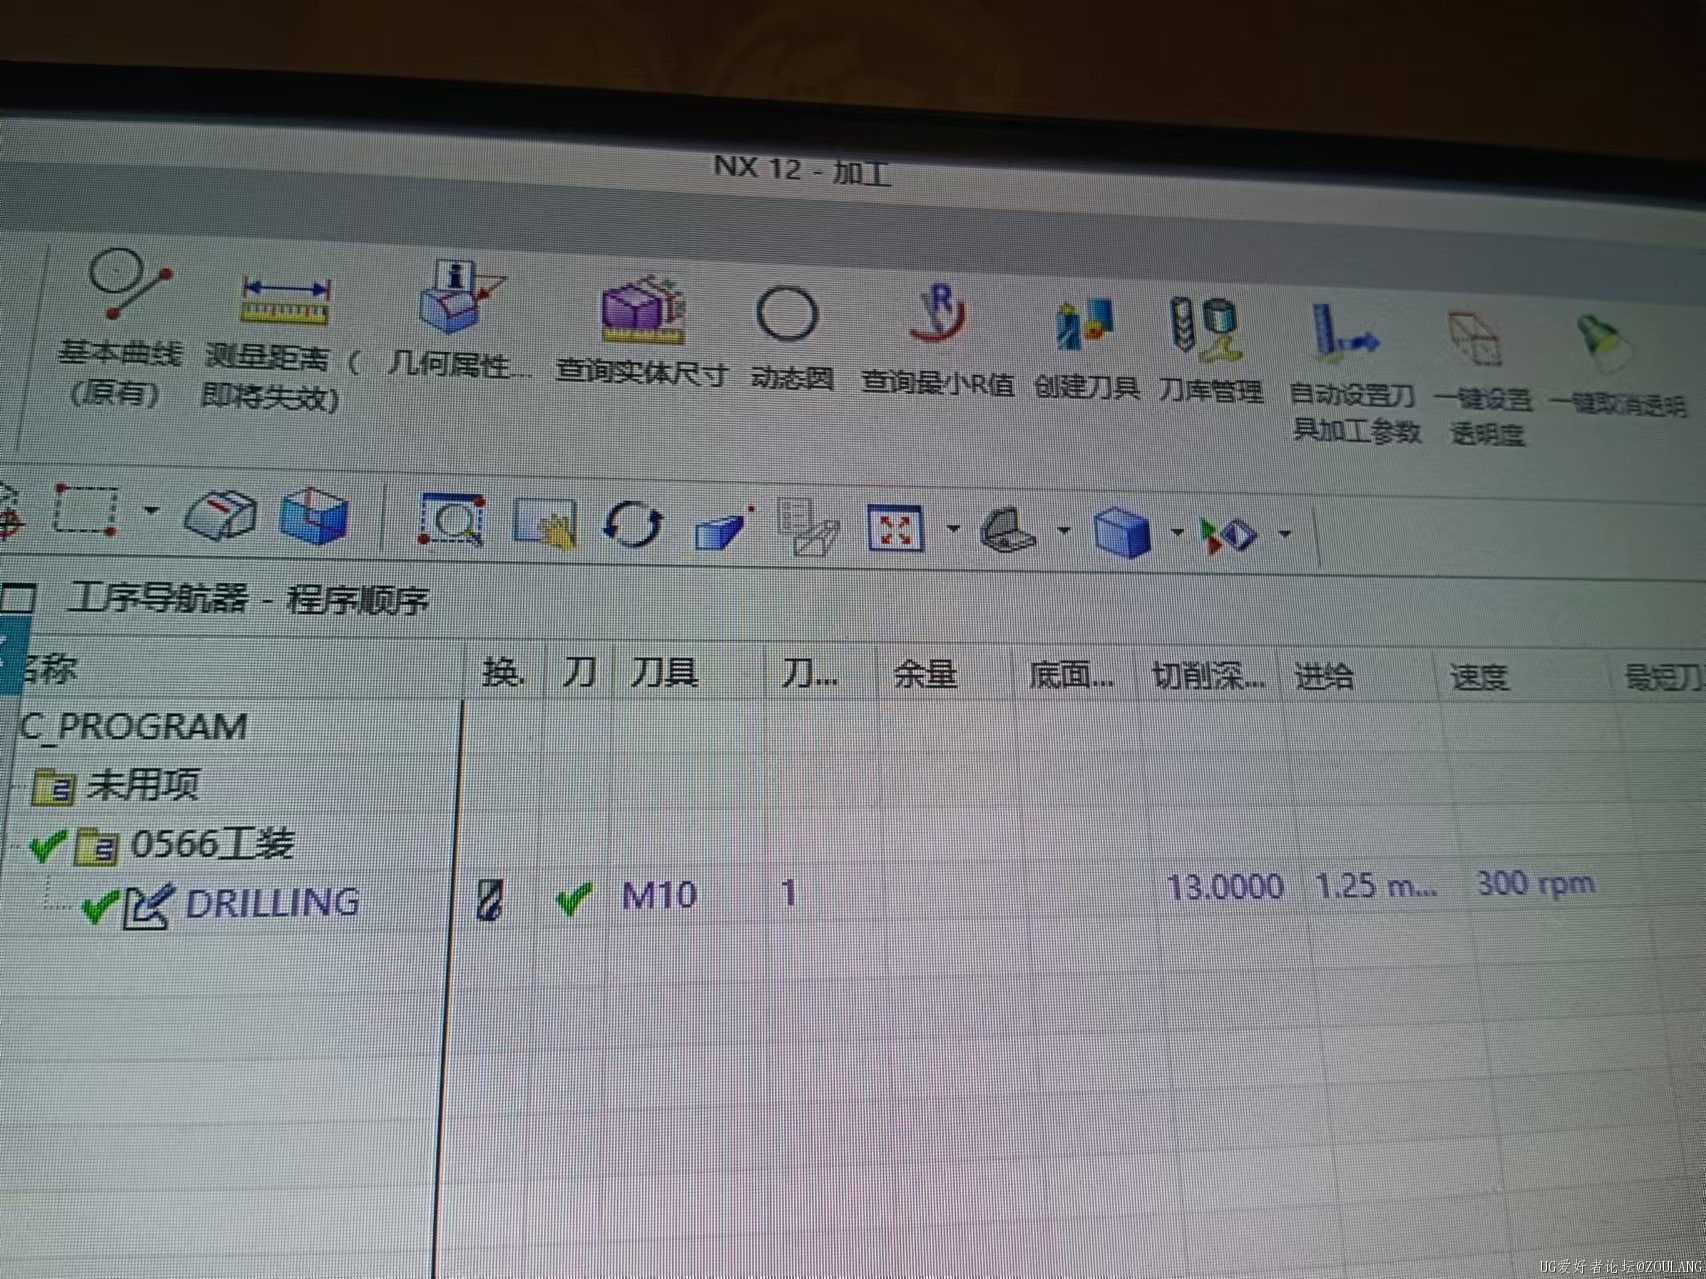1706x1279 pixels.
Task: Click the view orientation icon
Action: point(1008,529)
